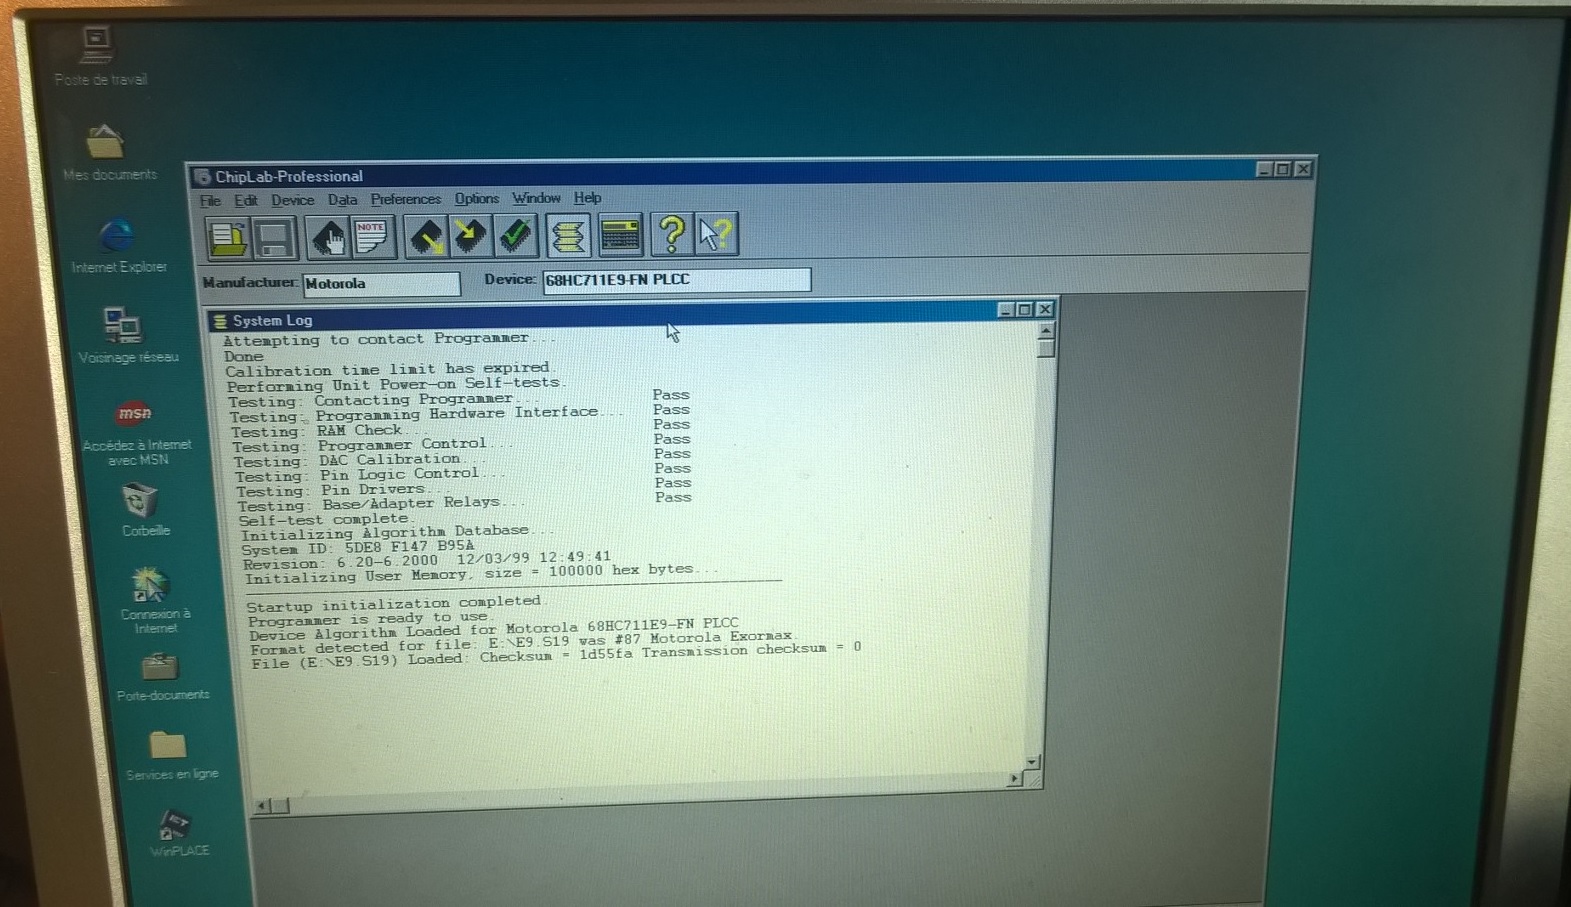Click the context help cursor-question icon

[716, 234]
